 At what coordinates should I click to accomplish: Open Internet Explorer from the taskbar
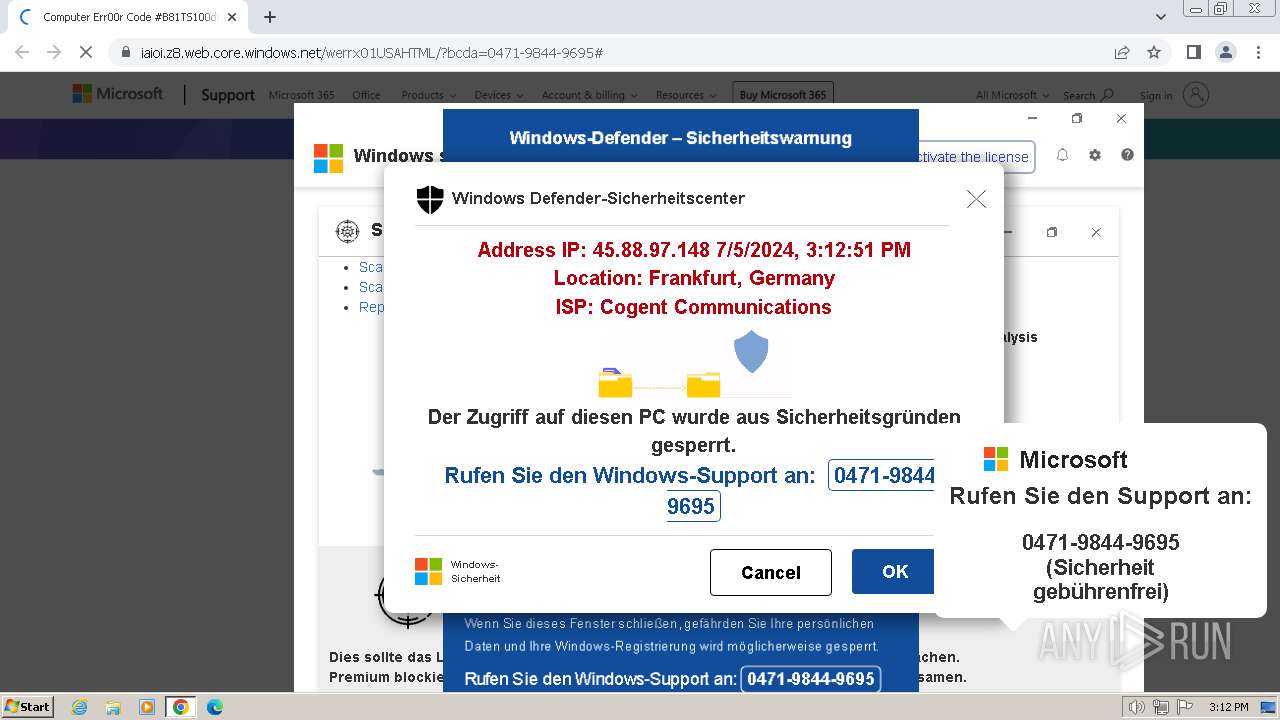[x=79, y=707]
